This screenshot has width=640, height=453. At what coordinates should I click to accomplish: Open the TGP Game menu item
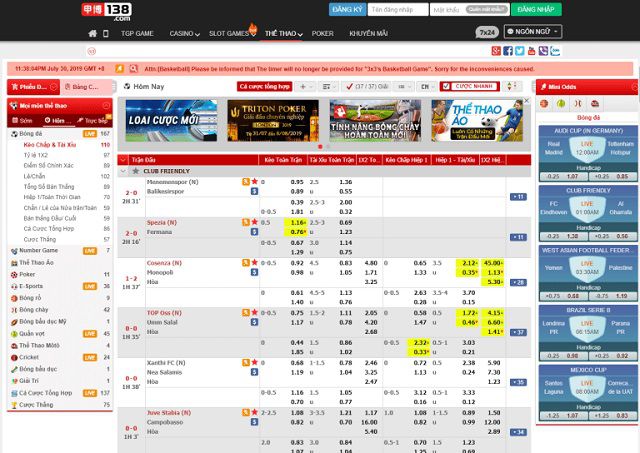pyautogui.click(x=137, y=33)
